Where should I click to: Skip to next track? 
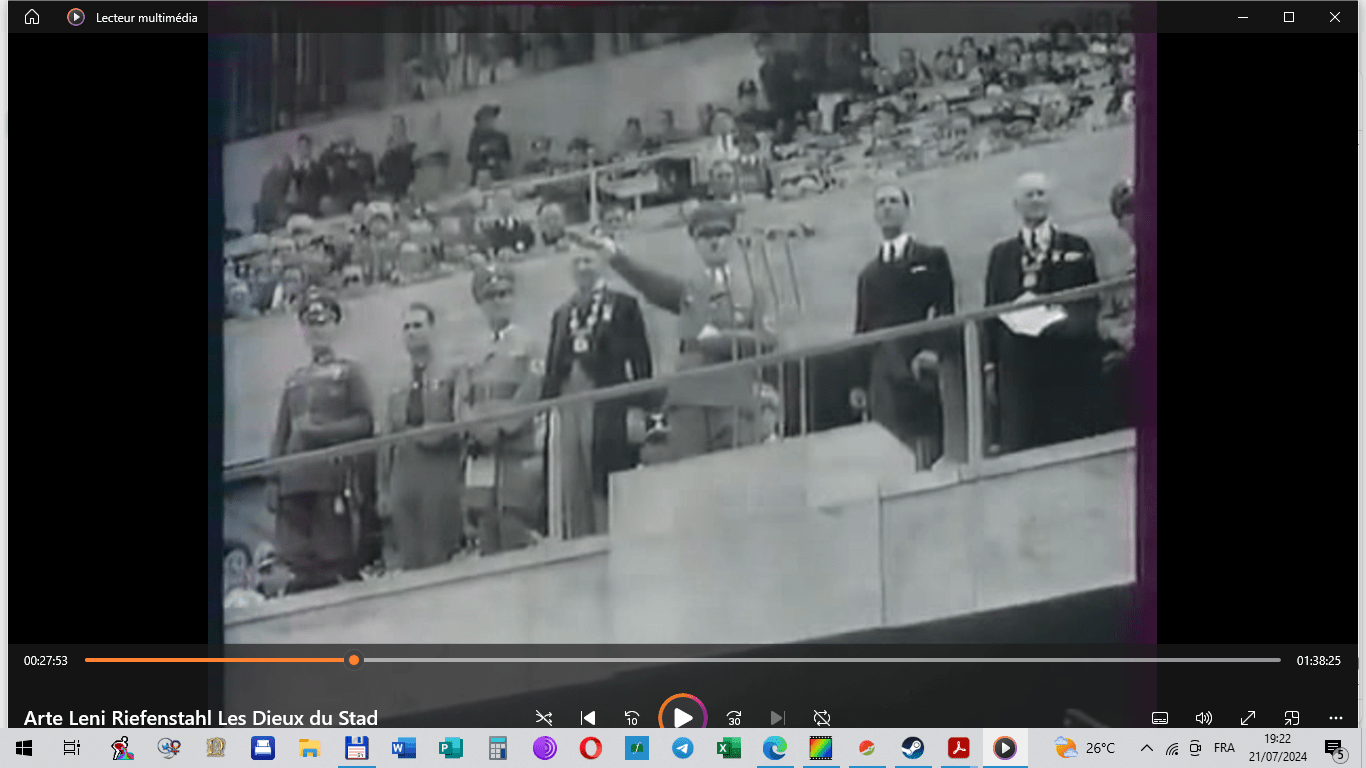[x=777, y=718]
